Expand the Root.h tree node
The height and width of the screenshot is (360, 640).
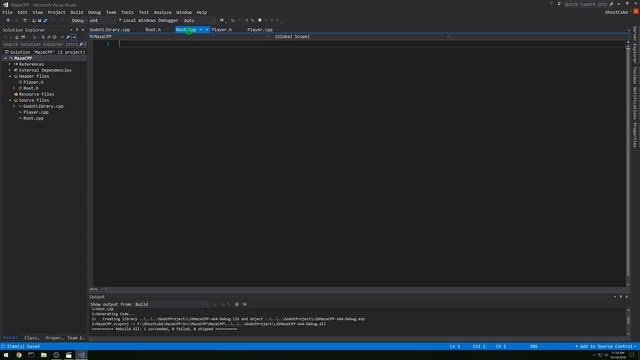point(14,88)
